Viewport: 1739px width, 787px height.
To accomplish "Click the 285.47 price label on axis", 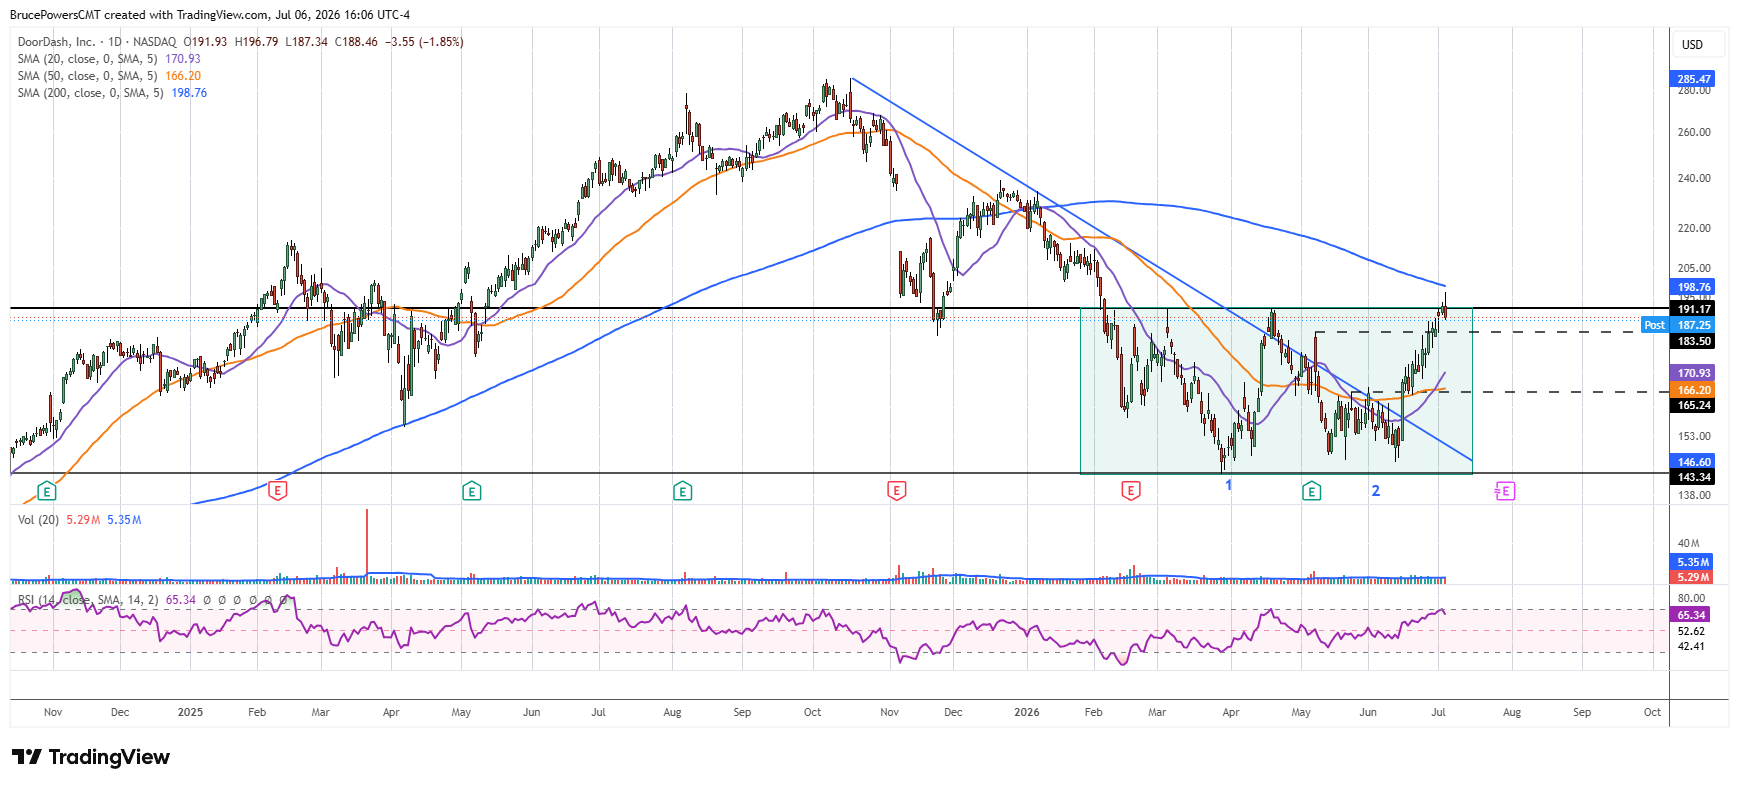I will (x=1693, y=79).
